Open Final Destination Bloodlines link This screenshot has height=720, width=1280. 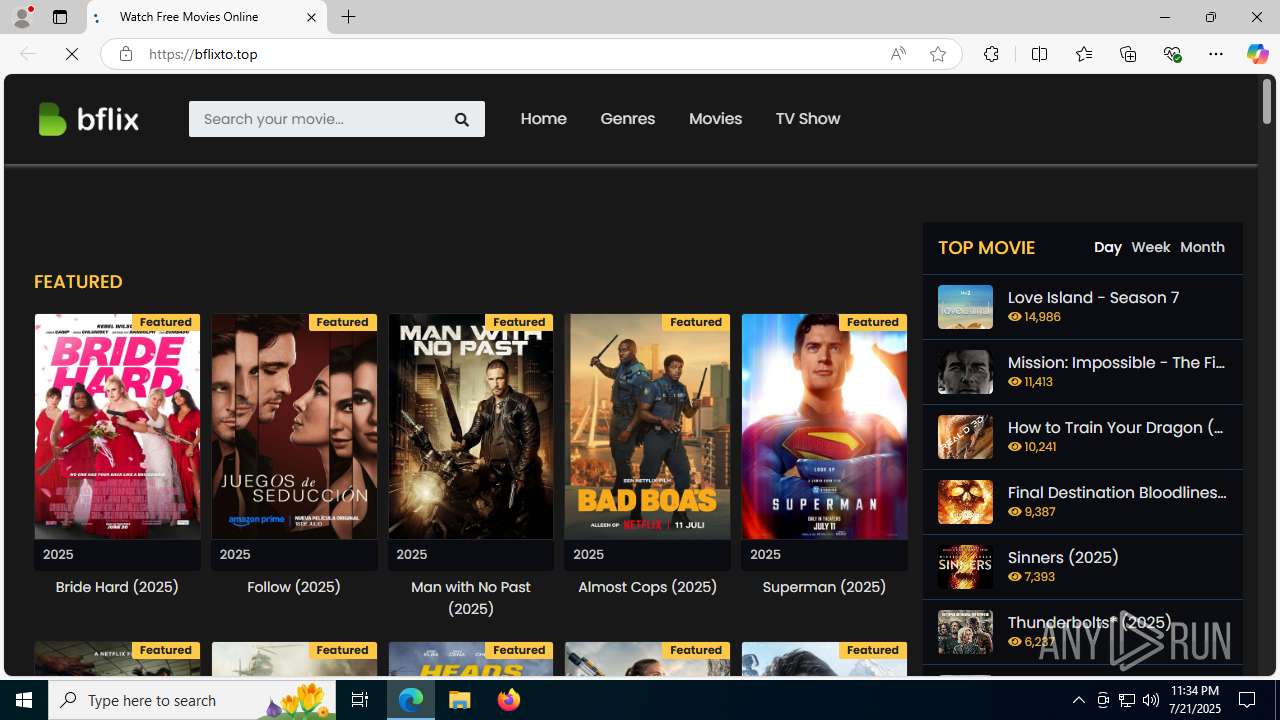click(x=1117, y=493)
